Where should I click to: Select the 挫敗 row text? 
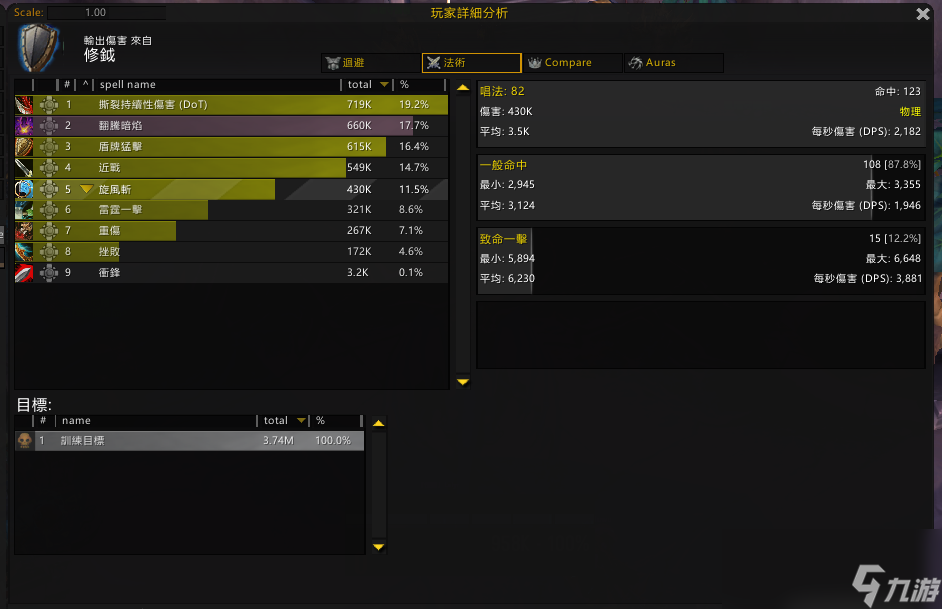109,252
